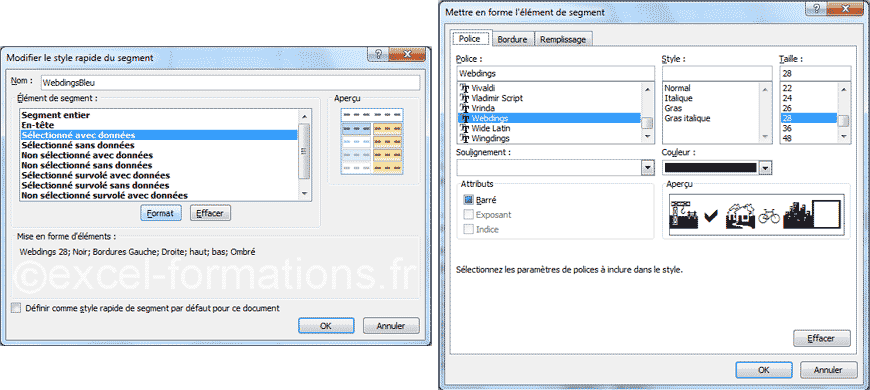
Task: Click scroll down arrow of Police font list
Action: [x=647, y=136]
